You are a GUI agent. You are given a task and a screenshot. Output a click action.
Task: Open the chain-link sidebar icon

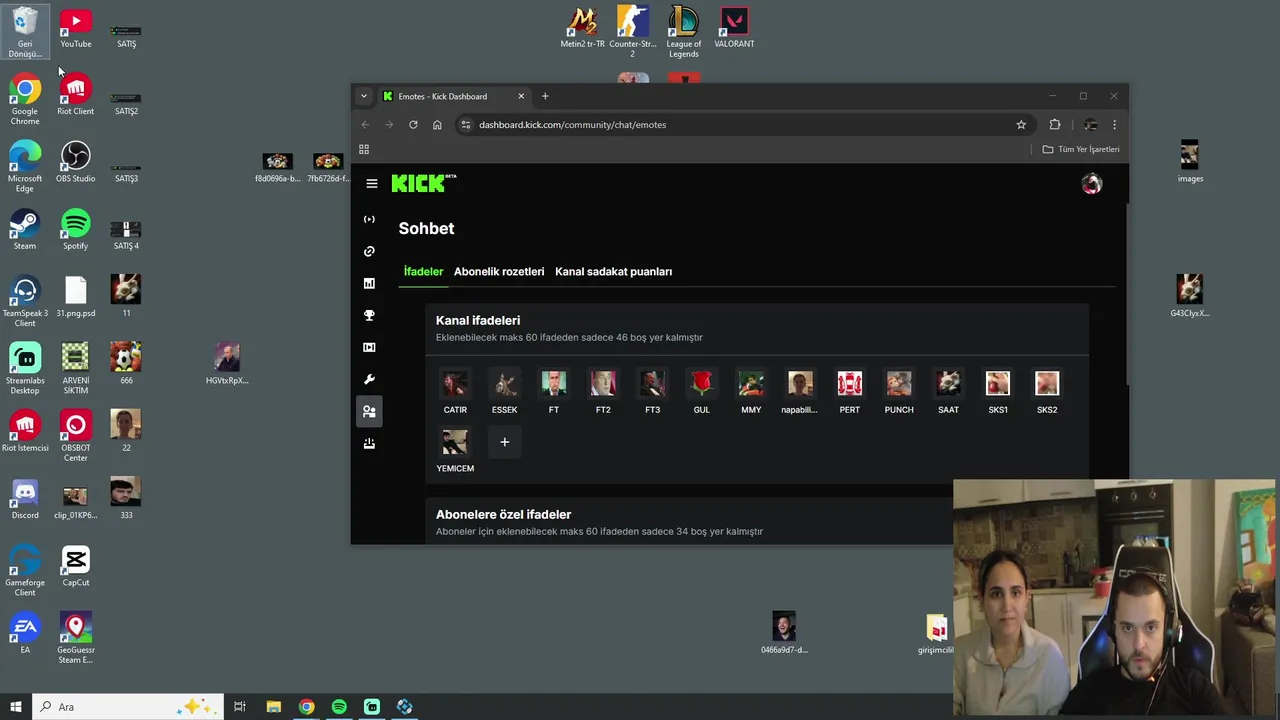(x=369, y=251)
